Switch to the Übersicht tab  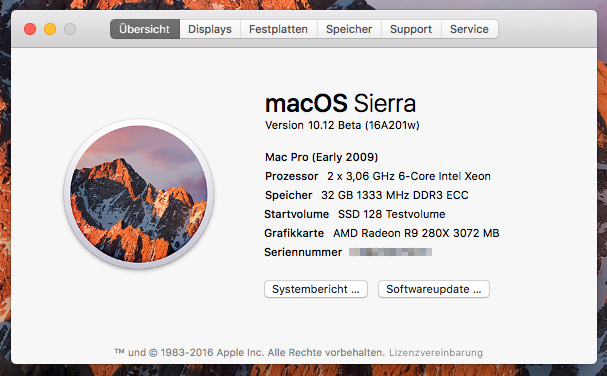point(144,29)
